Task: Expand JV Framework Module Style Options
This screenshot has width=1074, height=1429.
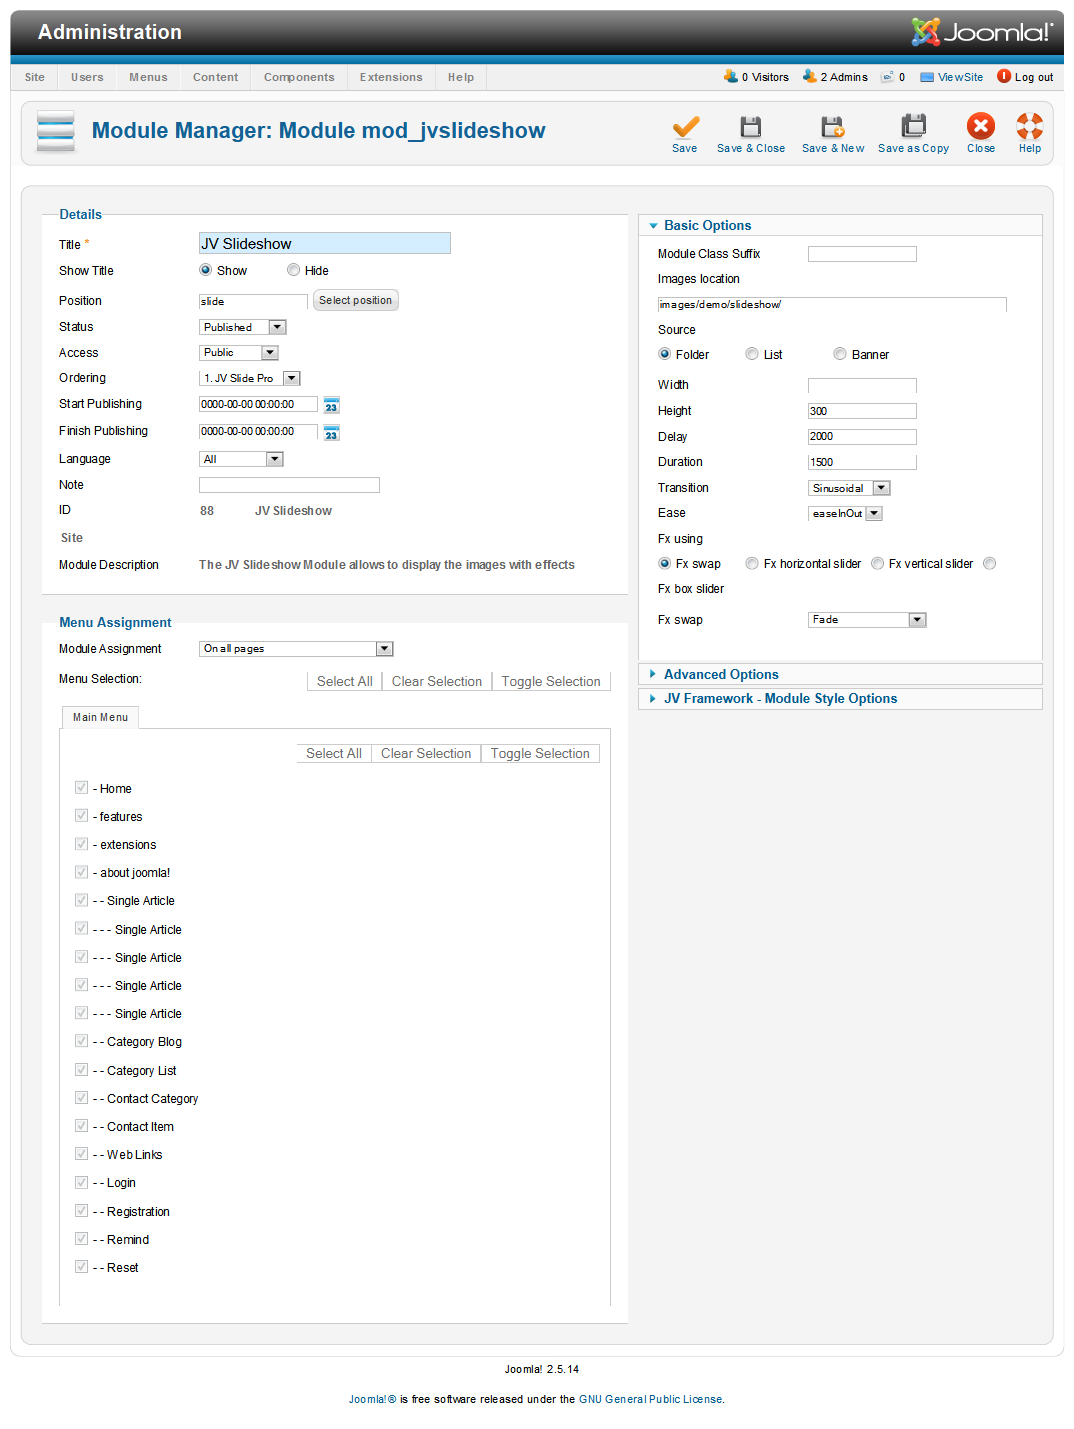Action: pyautogui.click(x=780, y=699)
